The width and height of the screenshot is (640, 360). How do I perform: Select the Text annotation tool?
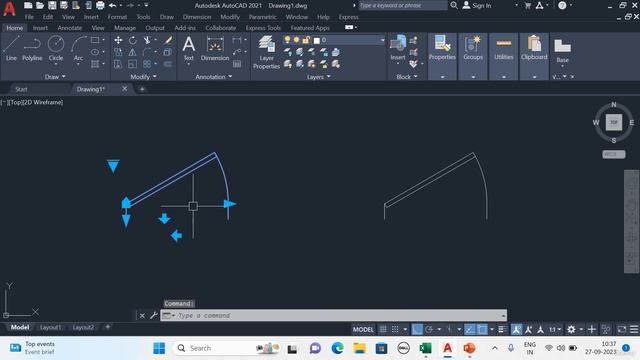[x=189, y=48]
